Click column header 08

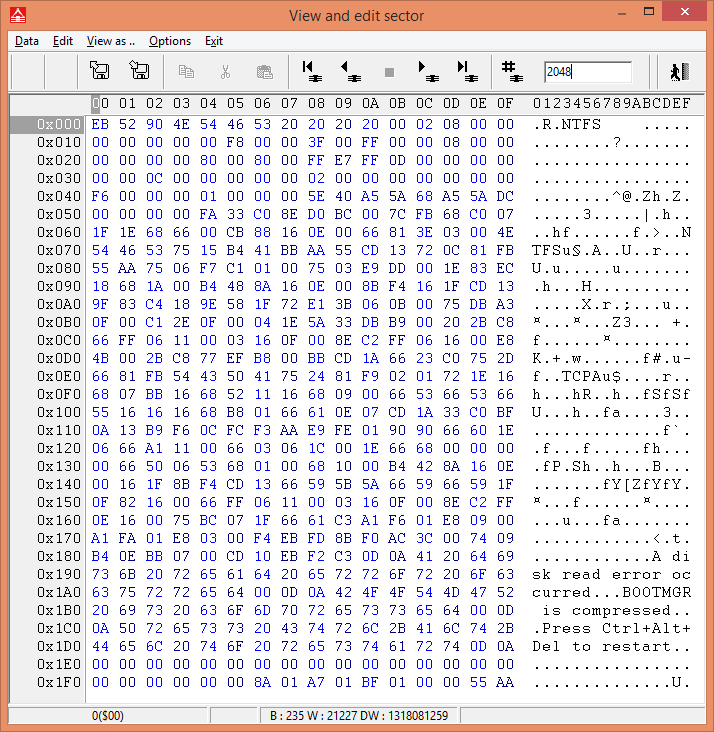point(316,103)
